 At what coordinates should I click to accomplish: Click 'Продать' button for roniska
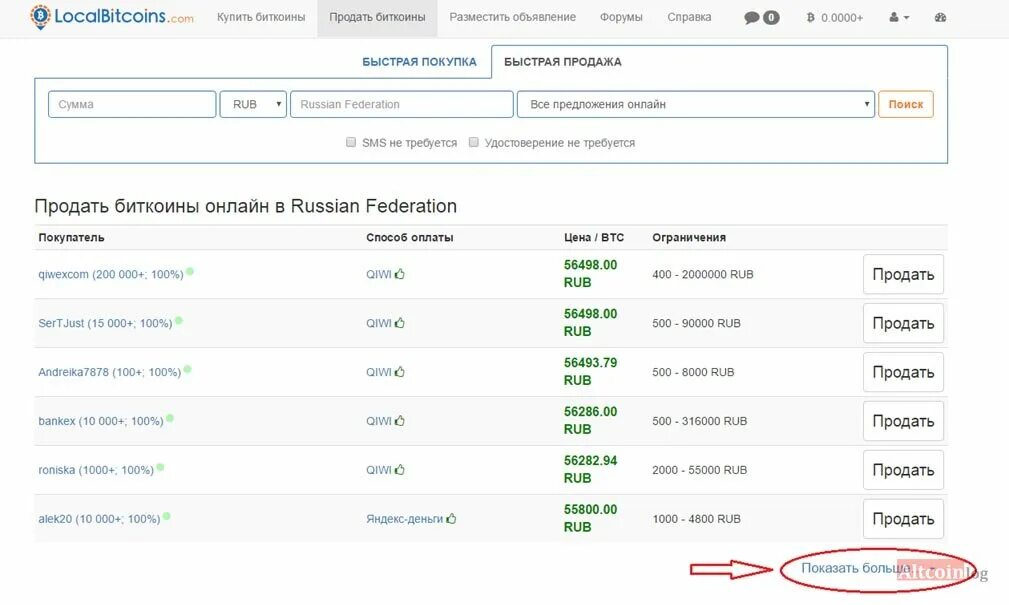pos(903,470)
